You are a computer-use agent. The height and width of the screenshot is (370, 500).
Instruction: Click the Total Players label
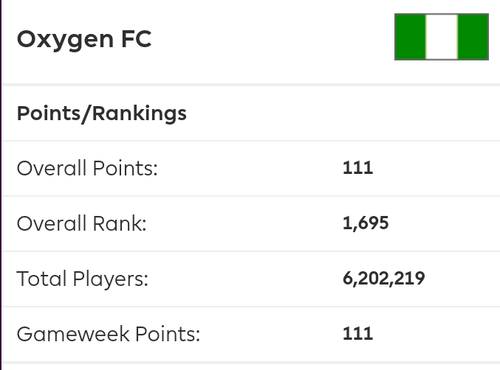point(82,279)
